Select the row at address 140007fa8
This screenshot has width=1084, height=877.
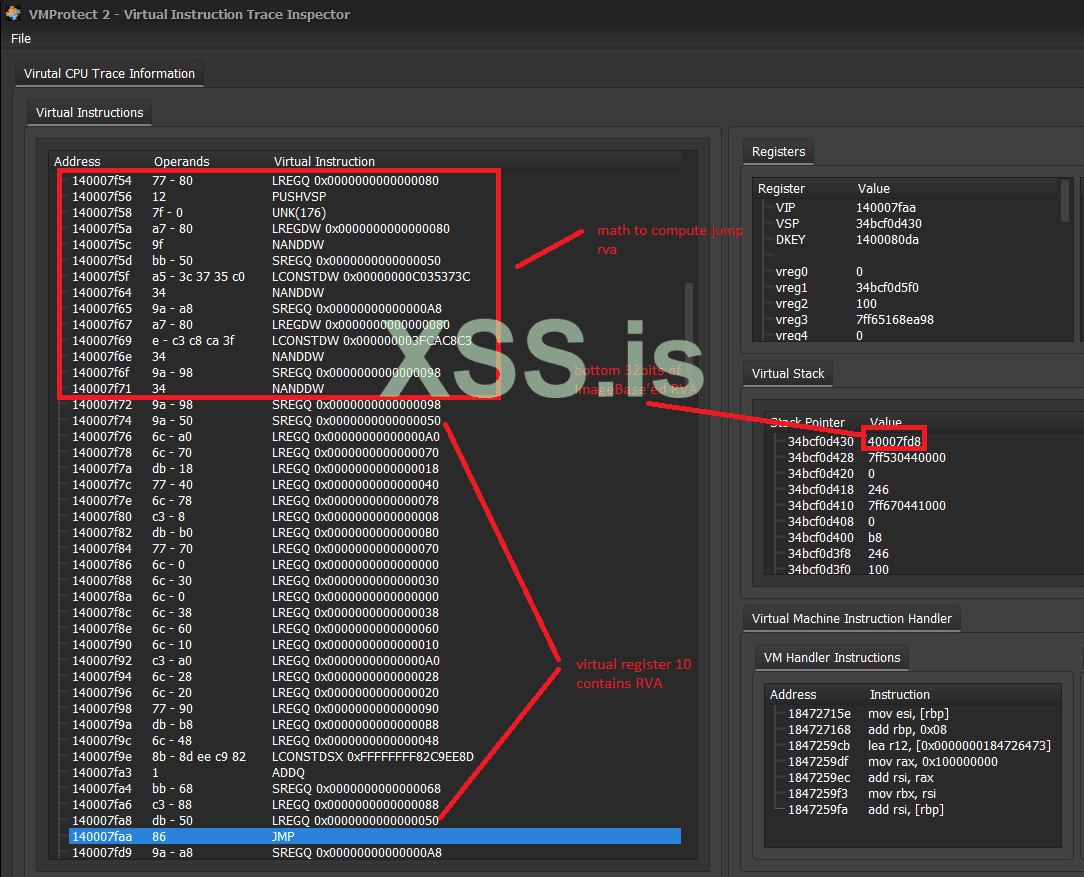pos(375,820)
